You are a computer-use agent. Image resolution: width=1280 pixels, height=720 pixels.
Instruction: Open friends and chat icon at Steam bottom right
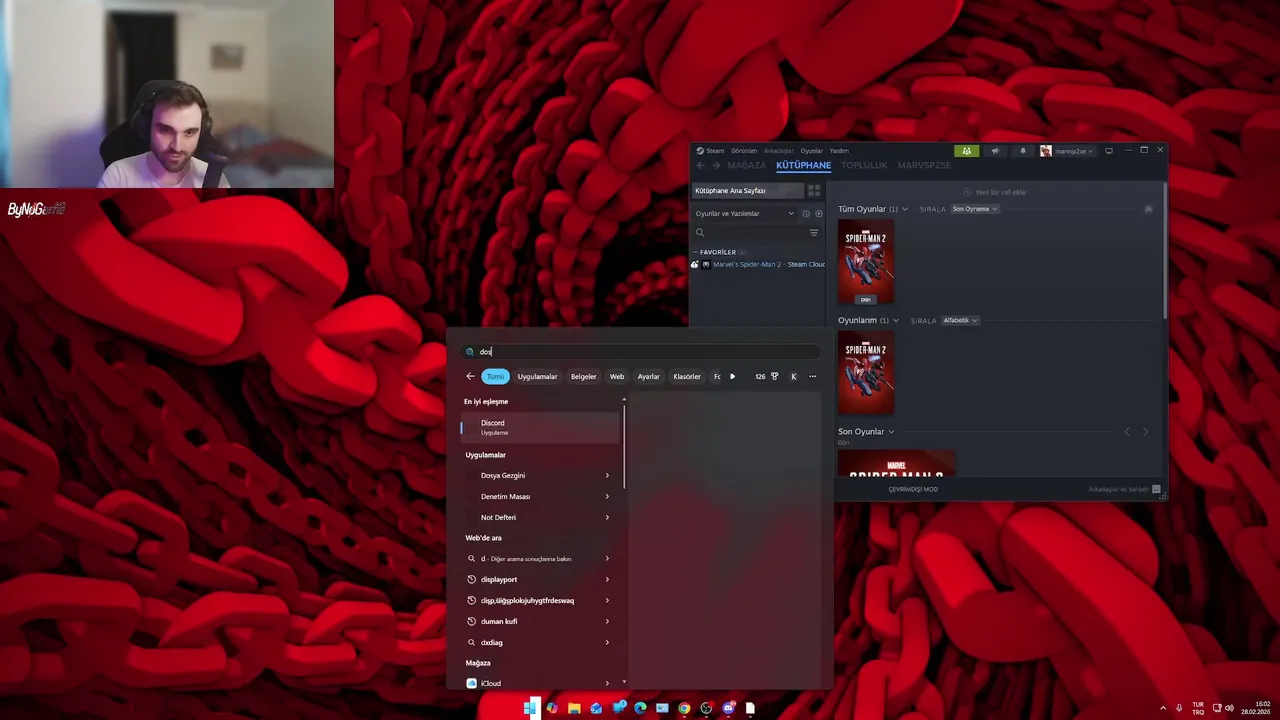(1156, 490)
